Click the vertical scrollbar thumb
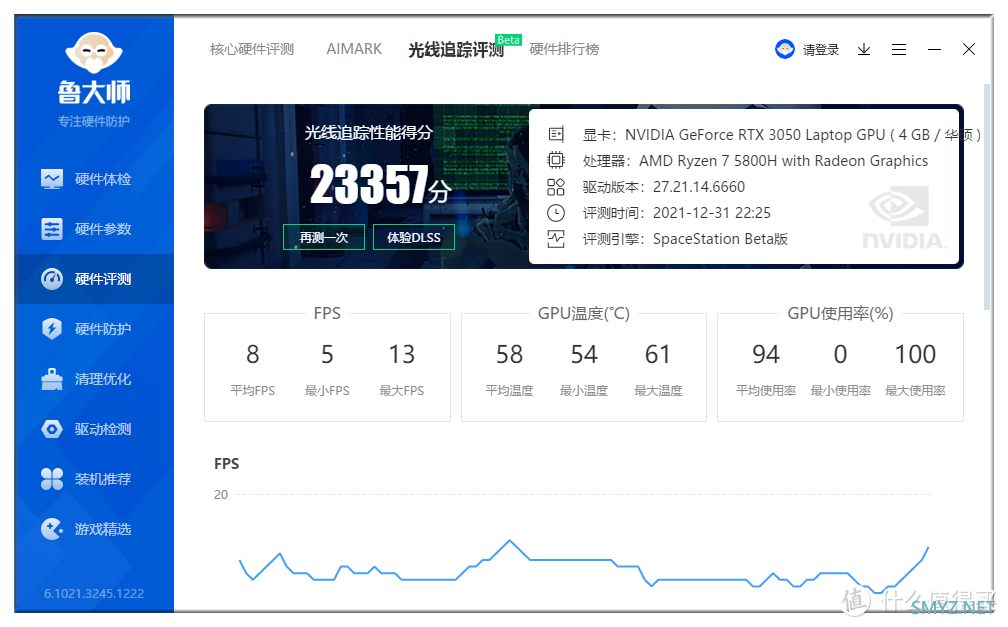Screen dimensions: 1008x627 [987, 196]
